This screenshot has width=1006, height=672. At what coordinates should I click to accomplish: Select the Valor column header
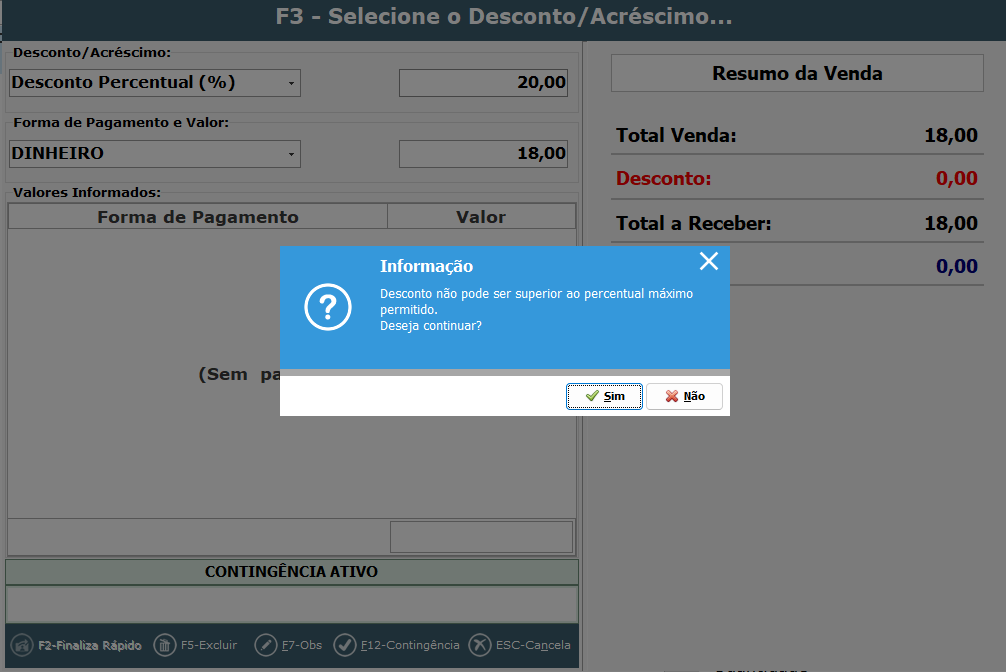point(481,217)
